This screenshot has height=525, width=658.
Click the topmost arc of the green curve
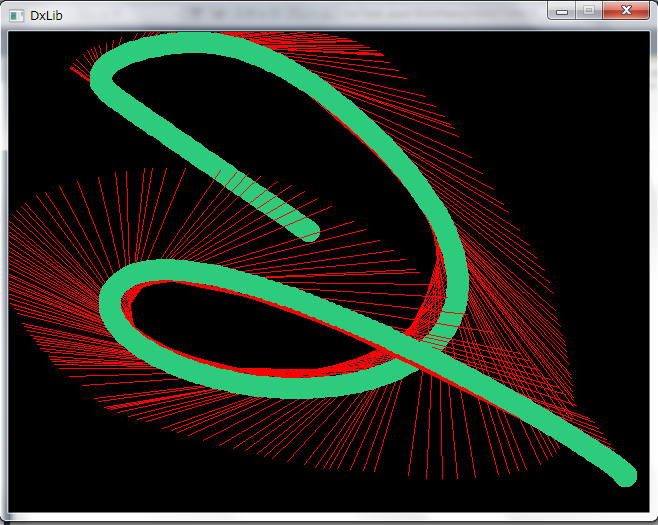(200, 45)
